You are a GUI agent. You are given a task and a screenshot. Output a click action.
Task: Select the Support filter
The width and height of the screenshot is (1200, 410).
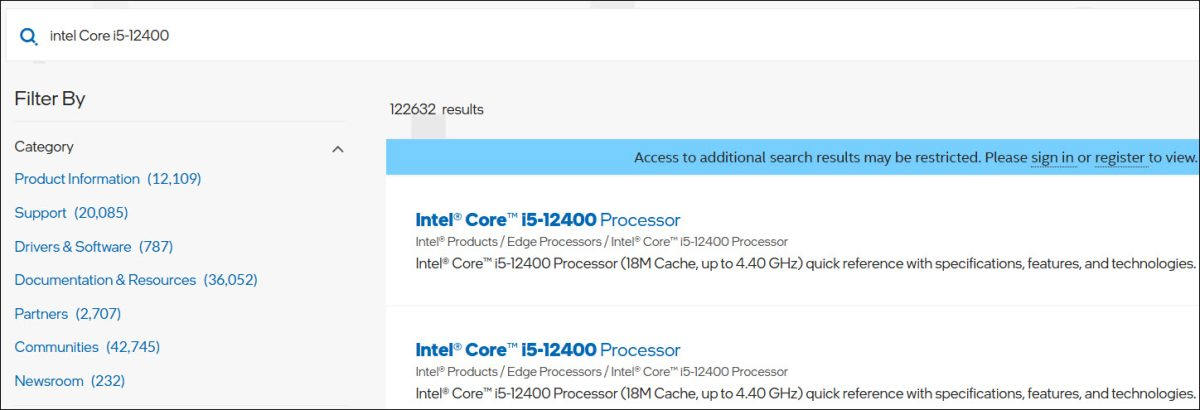(x=41, y=213)
